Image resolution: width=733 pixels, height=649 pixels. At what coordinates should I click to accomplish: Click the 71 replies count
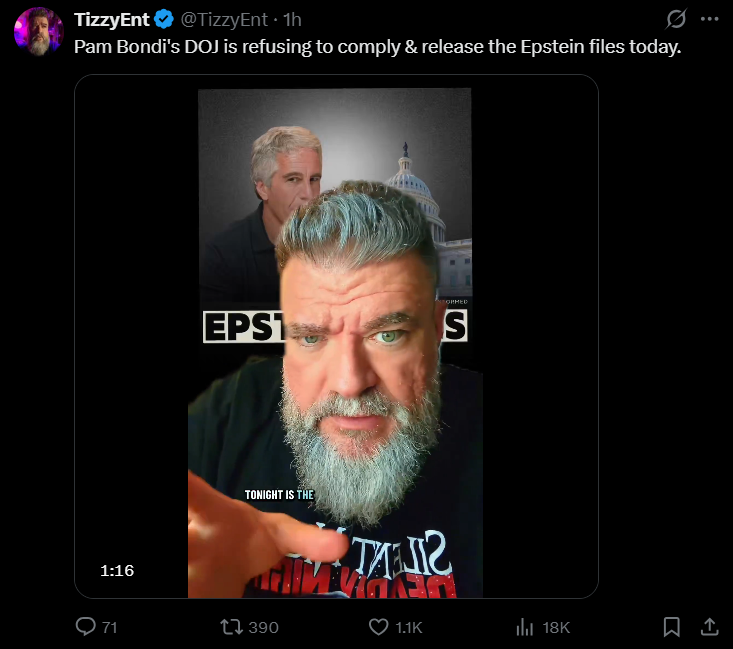pyautogui.click(x=109, y=627)
